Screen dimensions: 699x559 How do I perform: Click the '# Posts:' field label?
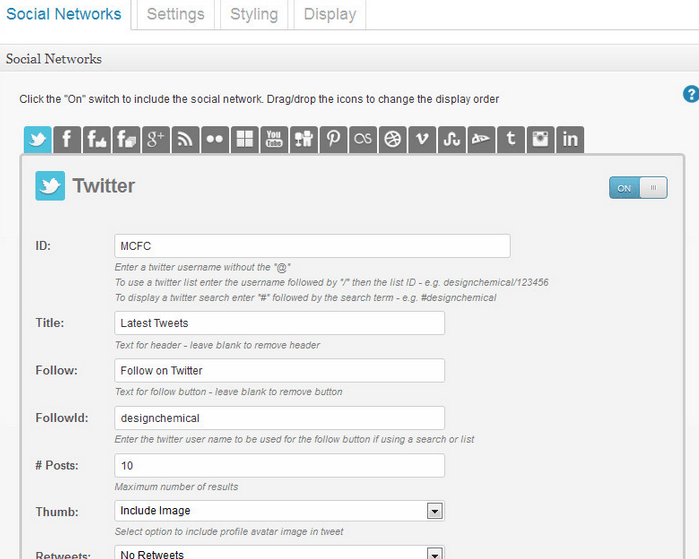pyautogui.click(x=57, y=465)
